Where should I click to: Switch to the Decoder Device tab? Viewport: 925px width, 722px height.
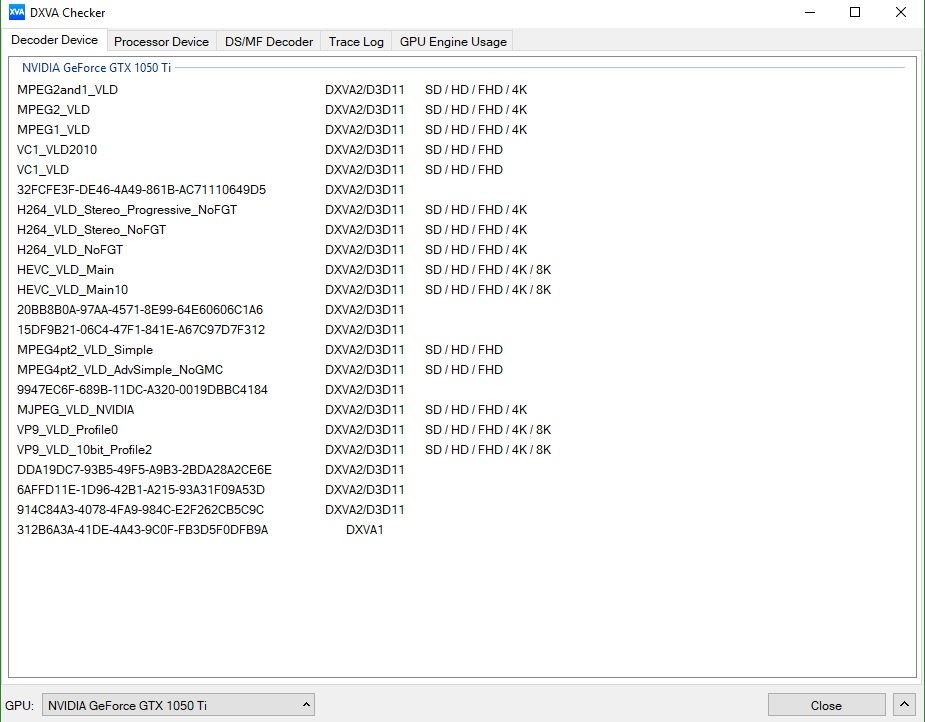[54, 40]
